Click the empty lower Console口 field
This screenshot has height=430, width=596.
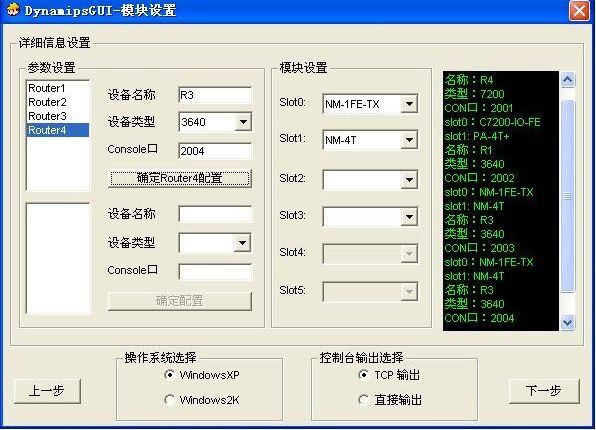215,272
